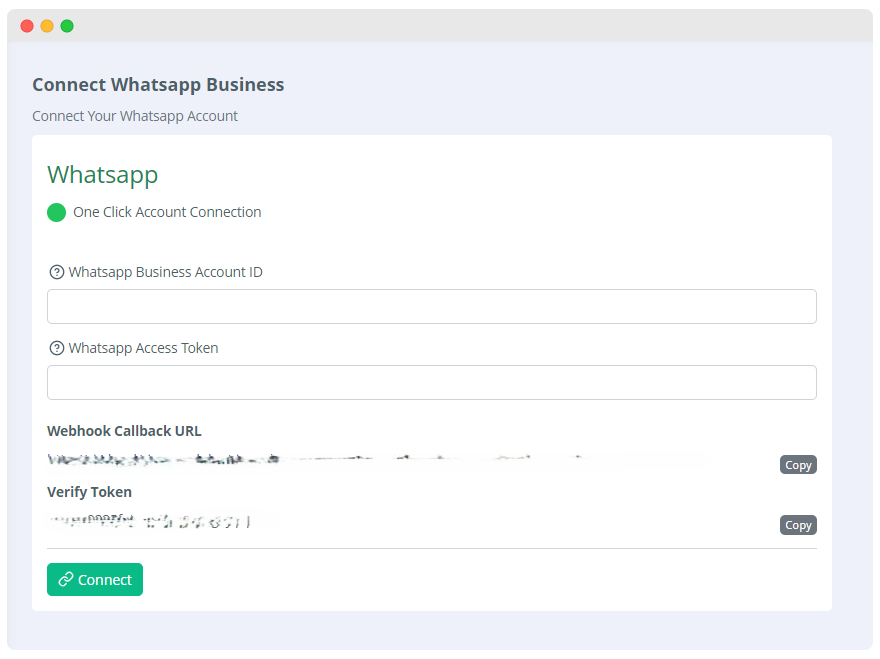Click the blurred verify token value
This screenshot has width=880, height=659.
(149, 522)
